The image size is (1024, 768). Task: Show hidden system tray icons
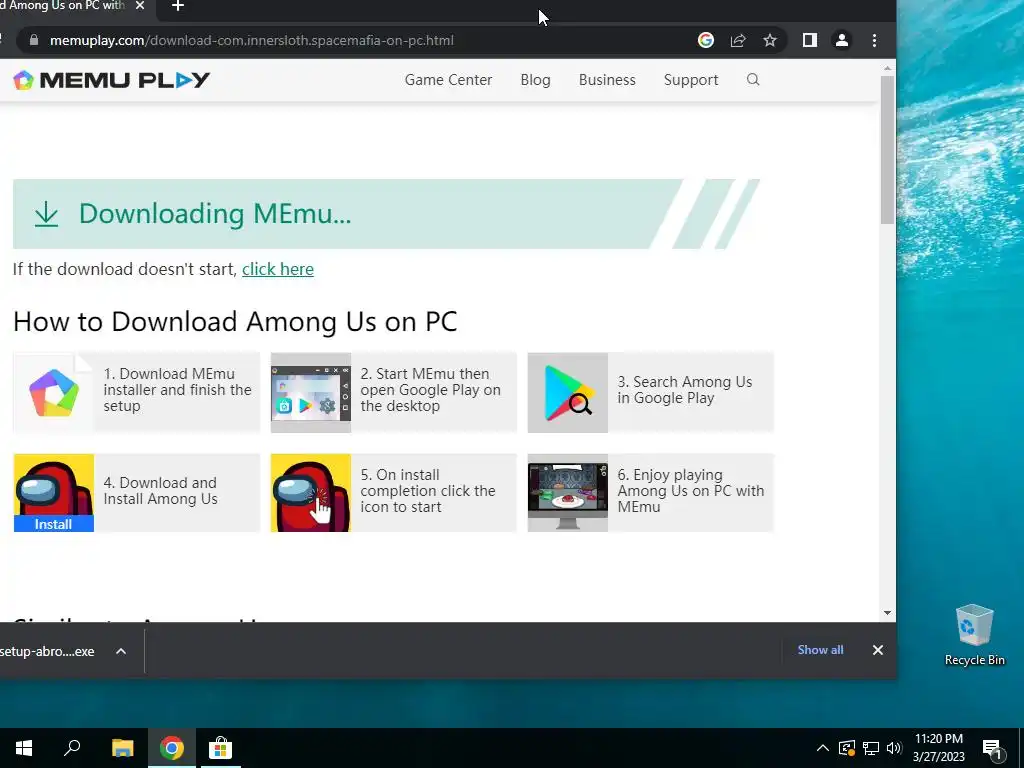(823, 748)
